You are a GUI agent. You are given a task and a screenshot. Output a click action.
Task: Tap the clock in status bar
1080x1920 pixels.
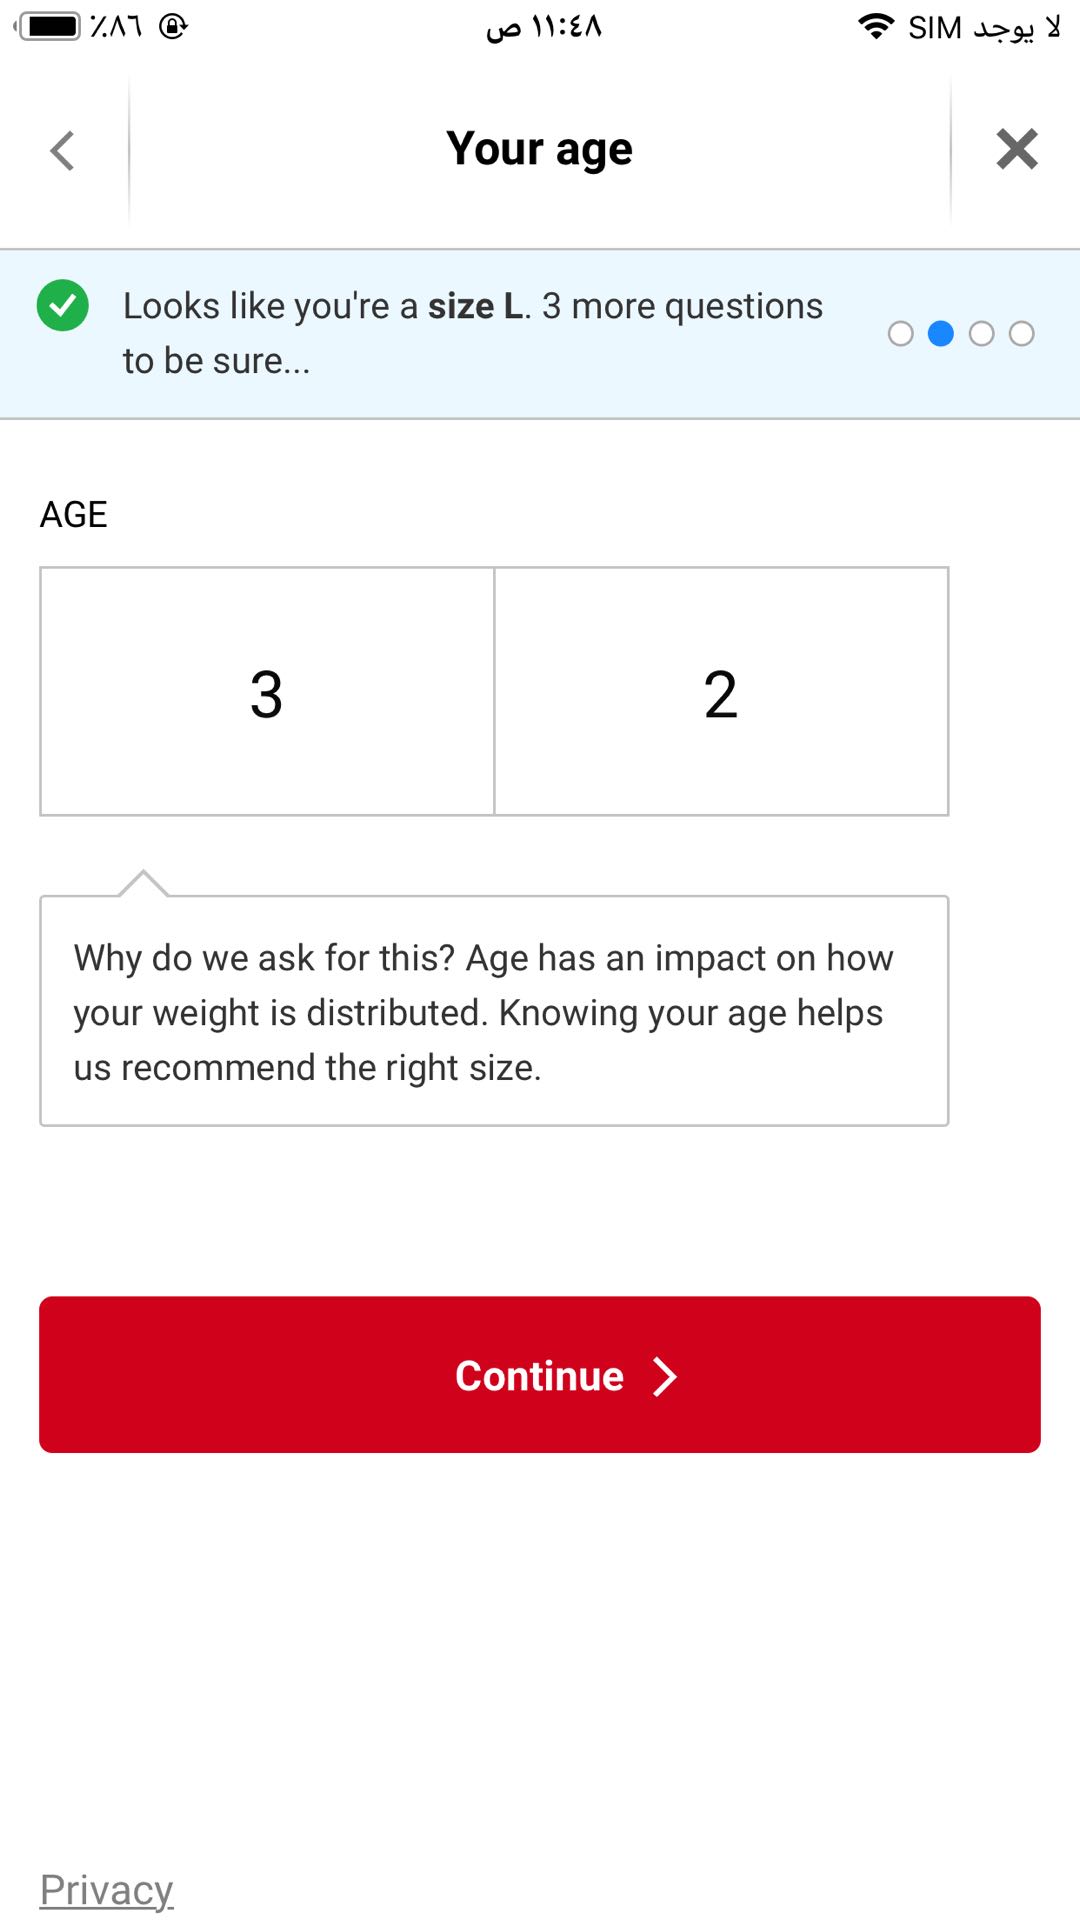(544, 27)
